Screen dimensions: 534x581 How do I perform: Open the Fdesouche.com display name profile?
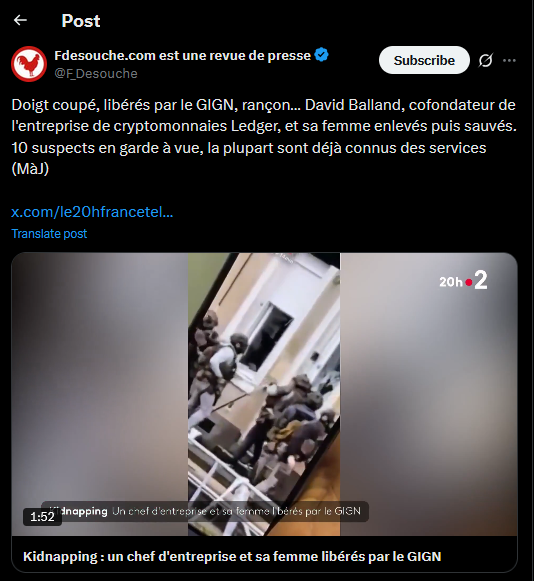pos(183,55)
